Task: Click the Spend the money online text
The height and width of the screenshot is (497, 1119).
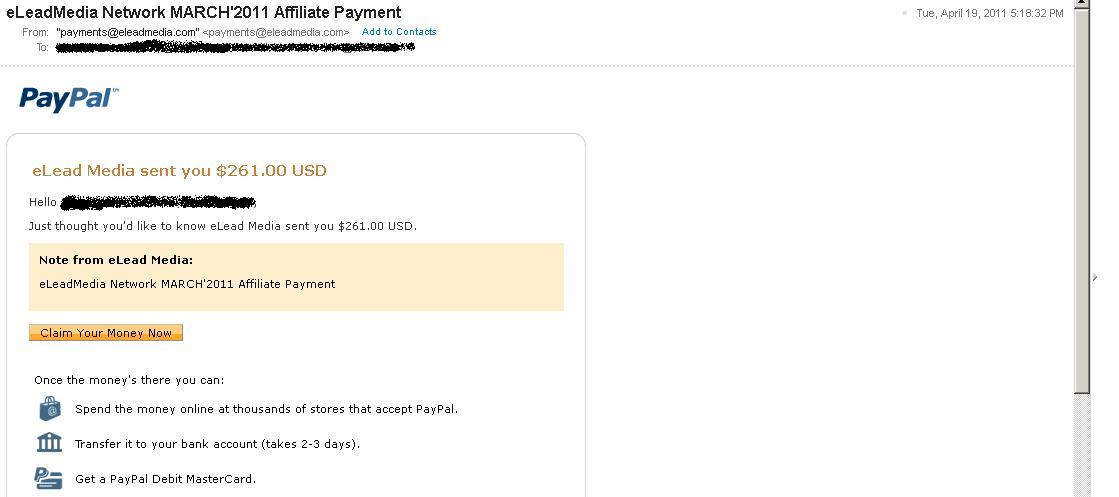Action: pyautogui.click(x=266, y=409)
